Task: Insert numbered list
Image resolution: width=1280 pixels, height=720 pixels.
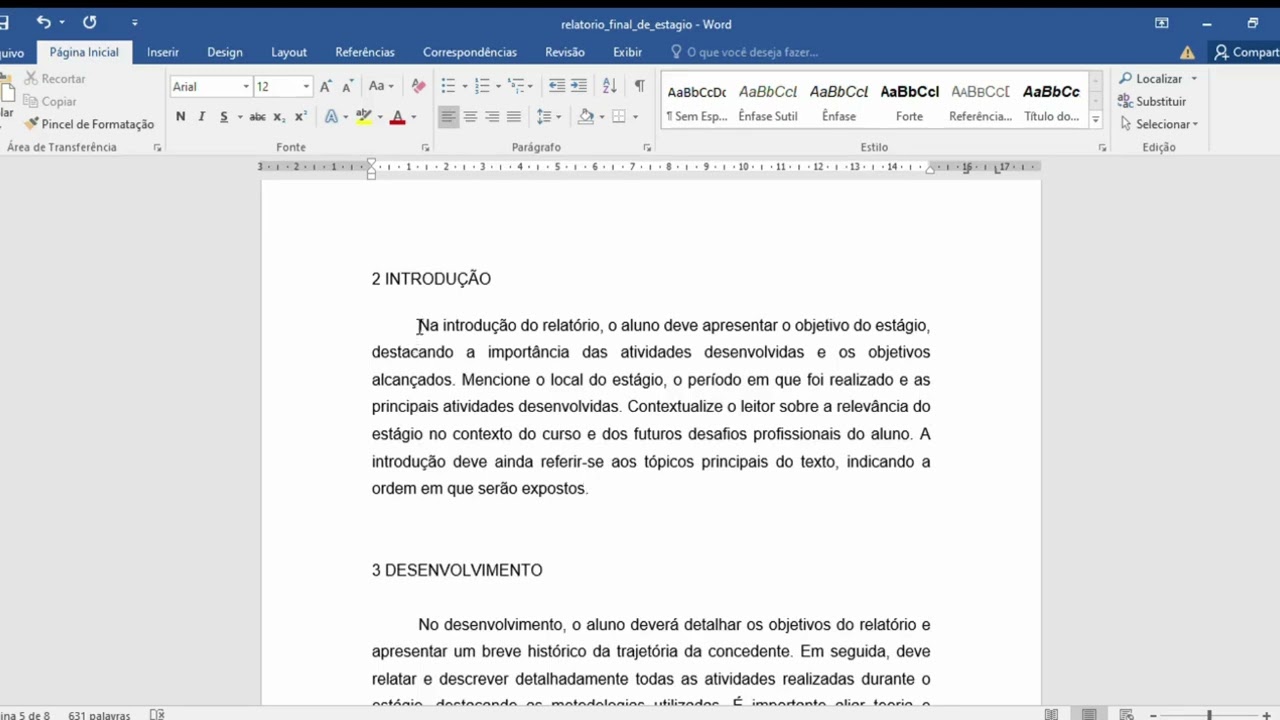Action: click(482, 86)
